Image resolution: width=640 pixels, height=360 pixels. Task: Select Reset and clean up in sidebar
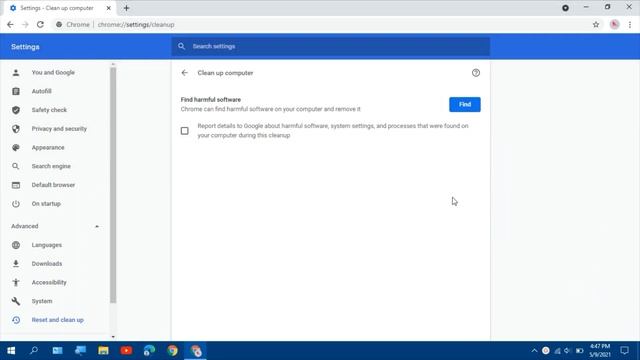[58, 320]
